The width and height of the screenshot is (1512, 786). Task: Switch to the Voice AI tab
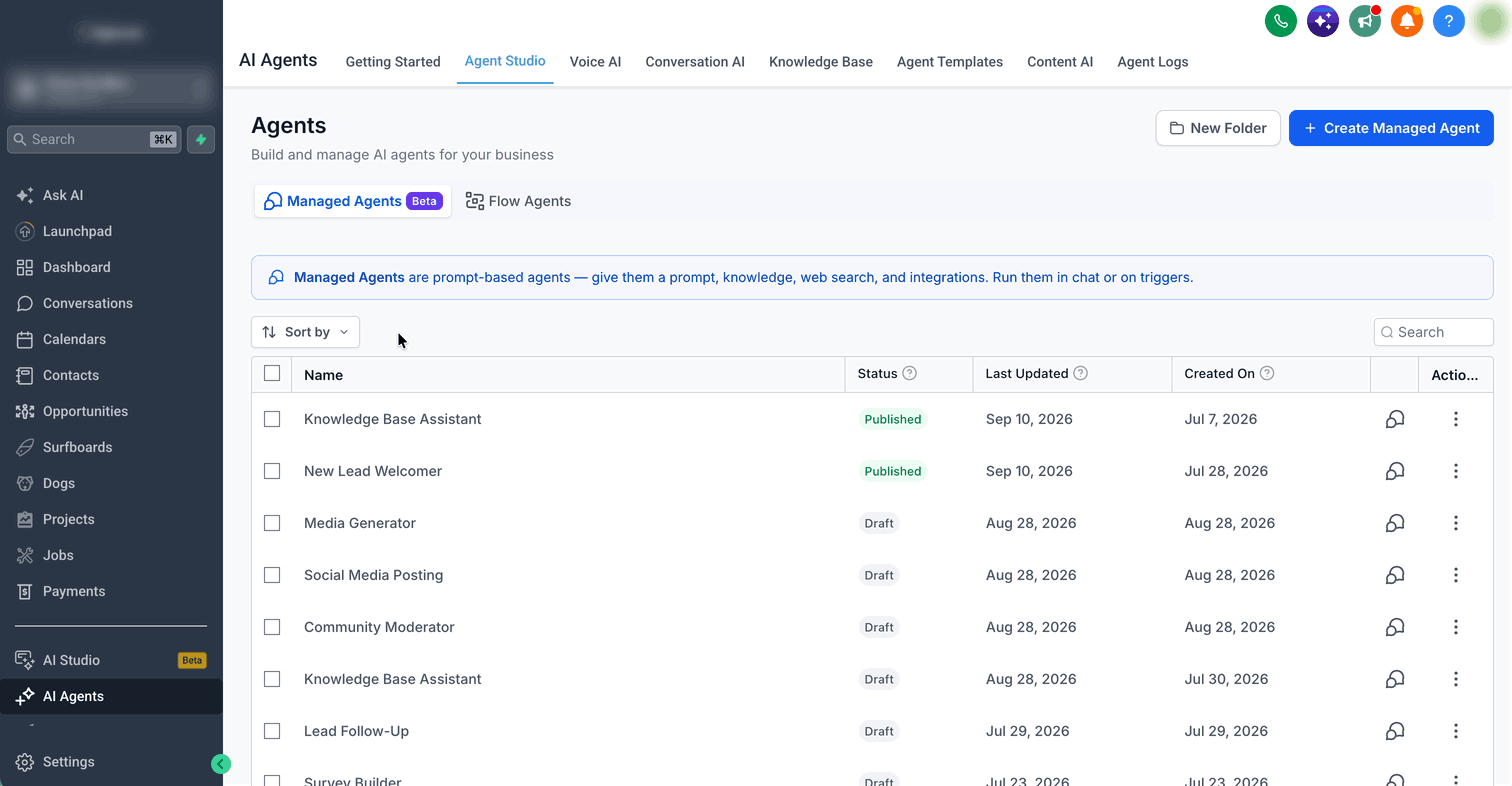coord(595,62)
